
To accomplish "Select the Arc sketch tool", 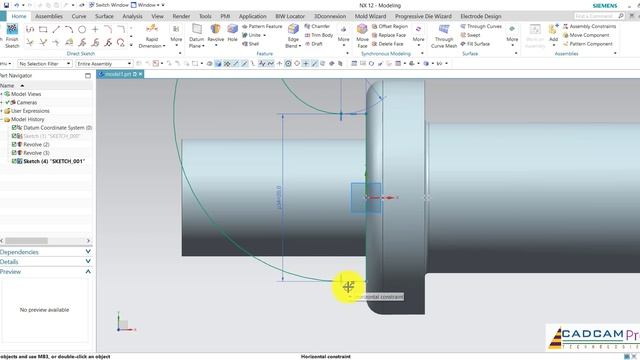I will [x=69, y=29].
